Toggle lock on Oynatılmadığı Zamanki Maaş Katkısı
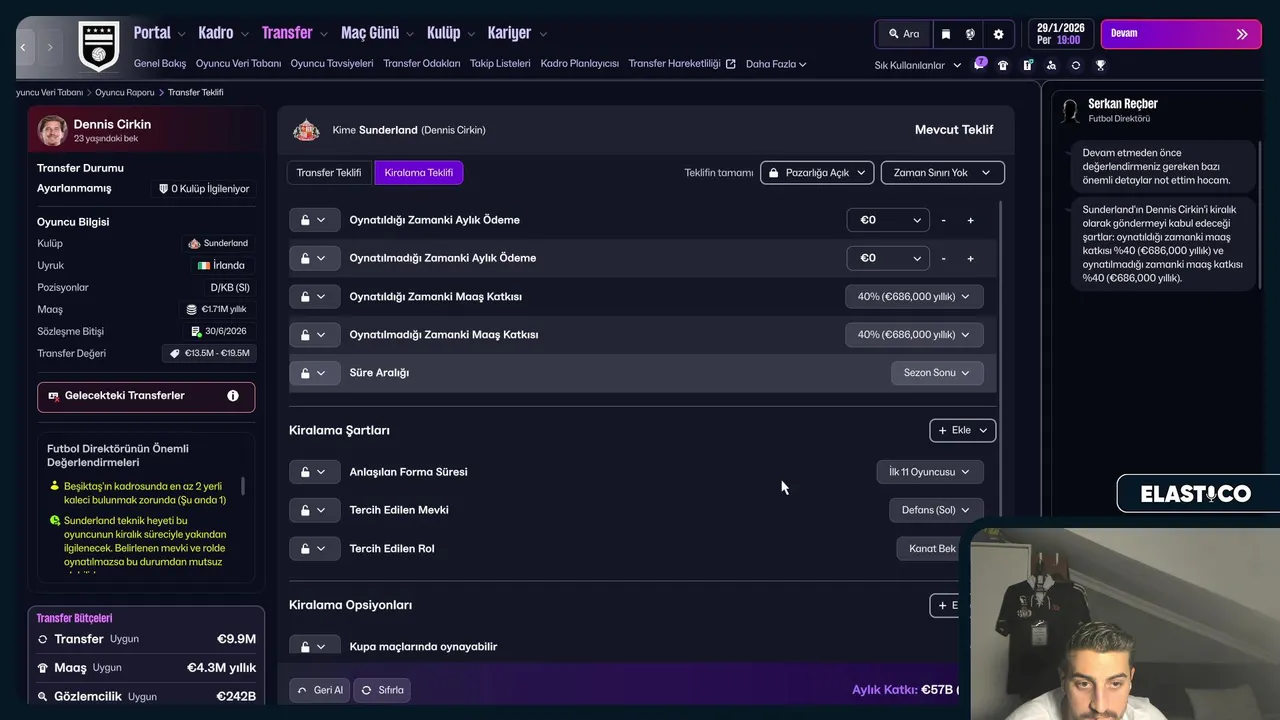1280x720 pixels. pos(313,335)
